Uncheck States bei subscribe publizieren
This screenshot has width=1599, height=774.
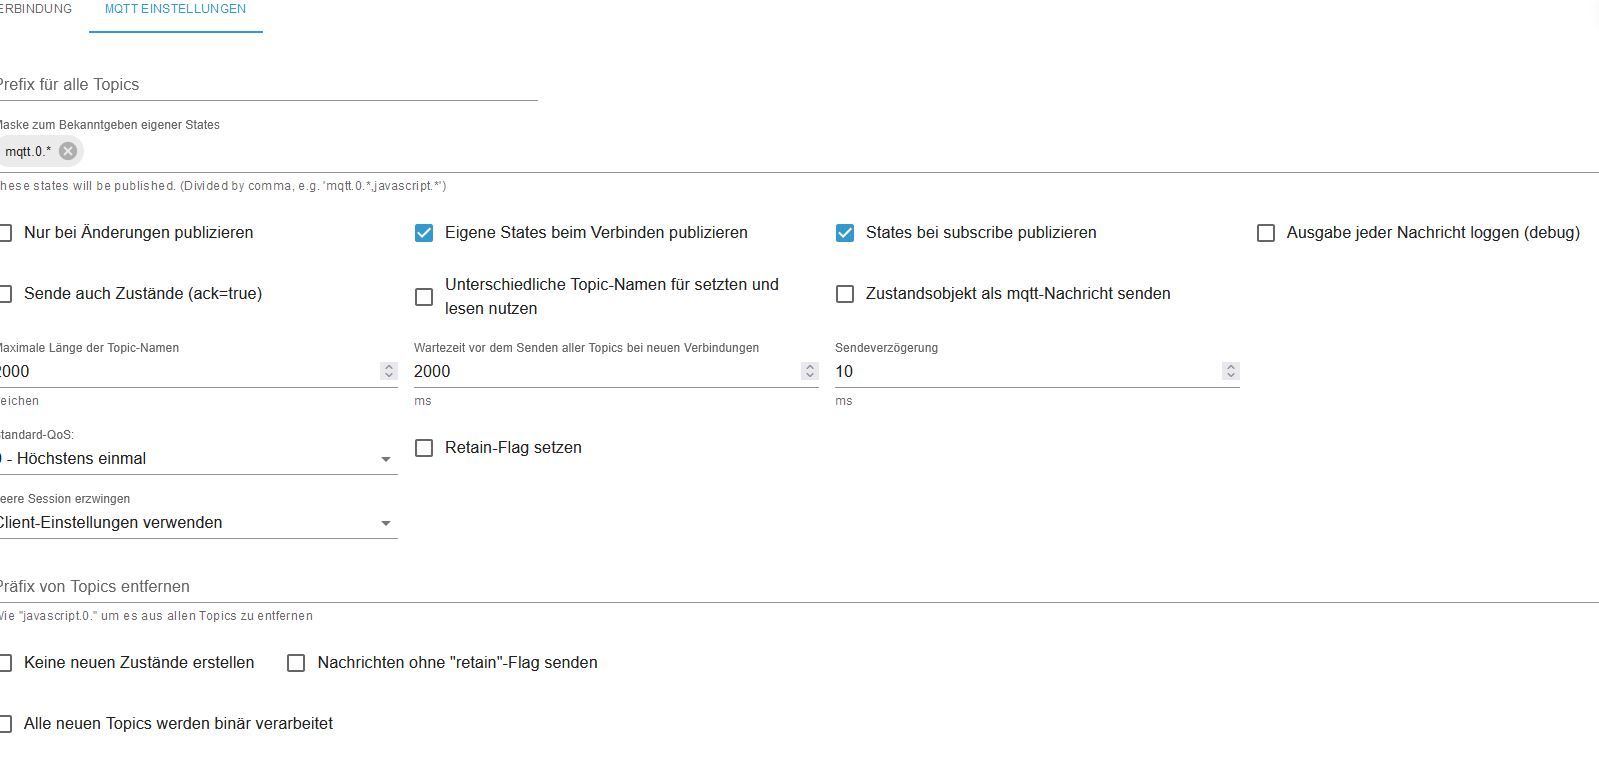[845, 233]
